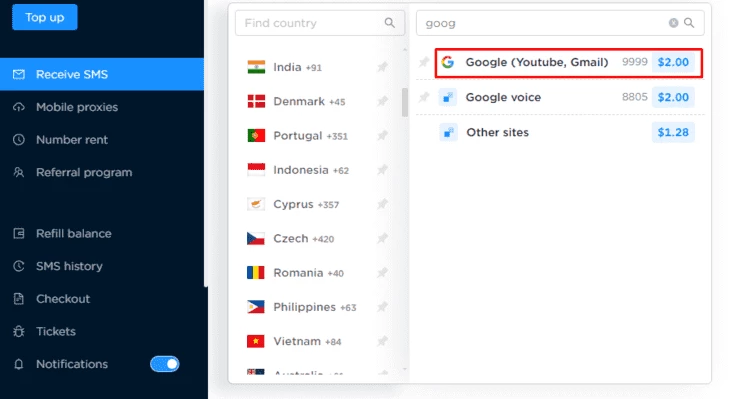Viewport: 730px width, 399px height.
Task: Click the service search magnifier icon
Action: coord(689,23)
